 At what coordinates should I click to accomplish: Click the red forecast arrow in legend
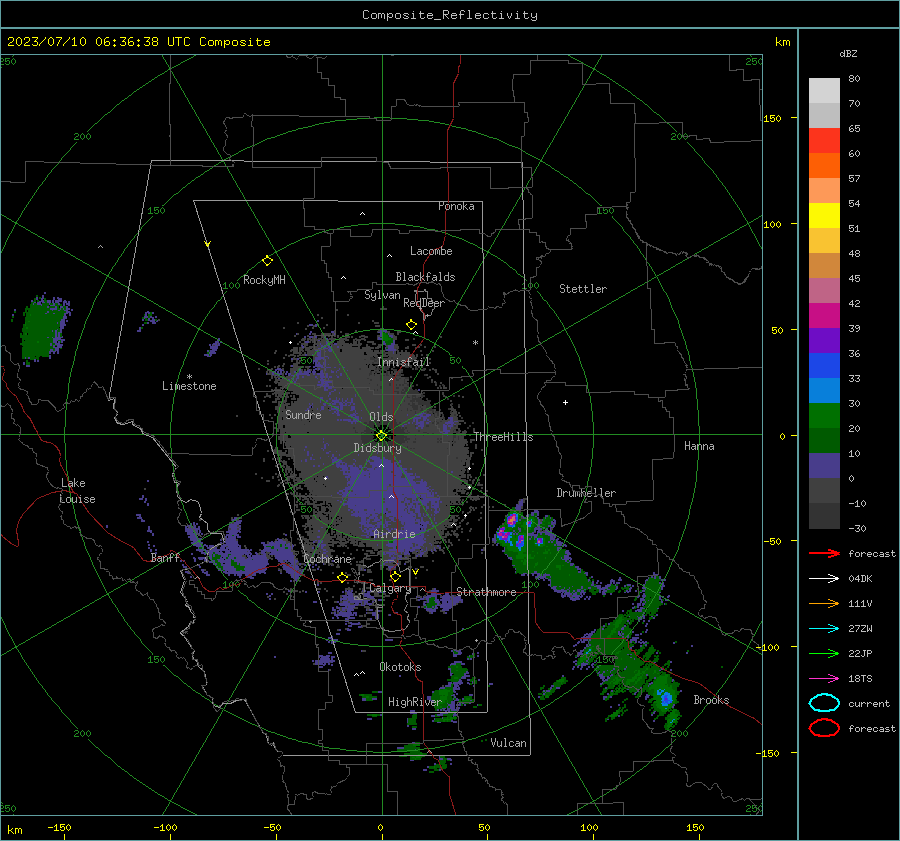pyautogui.click(x=824, y=553)
